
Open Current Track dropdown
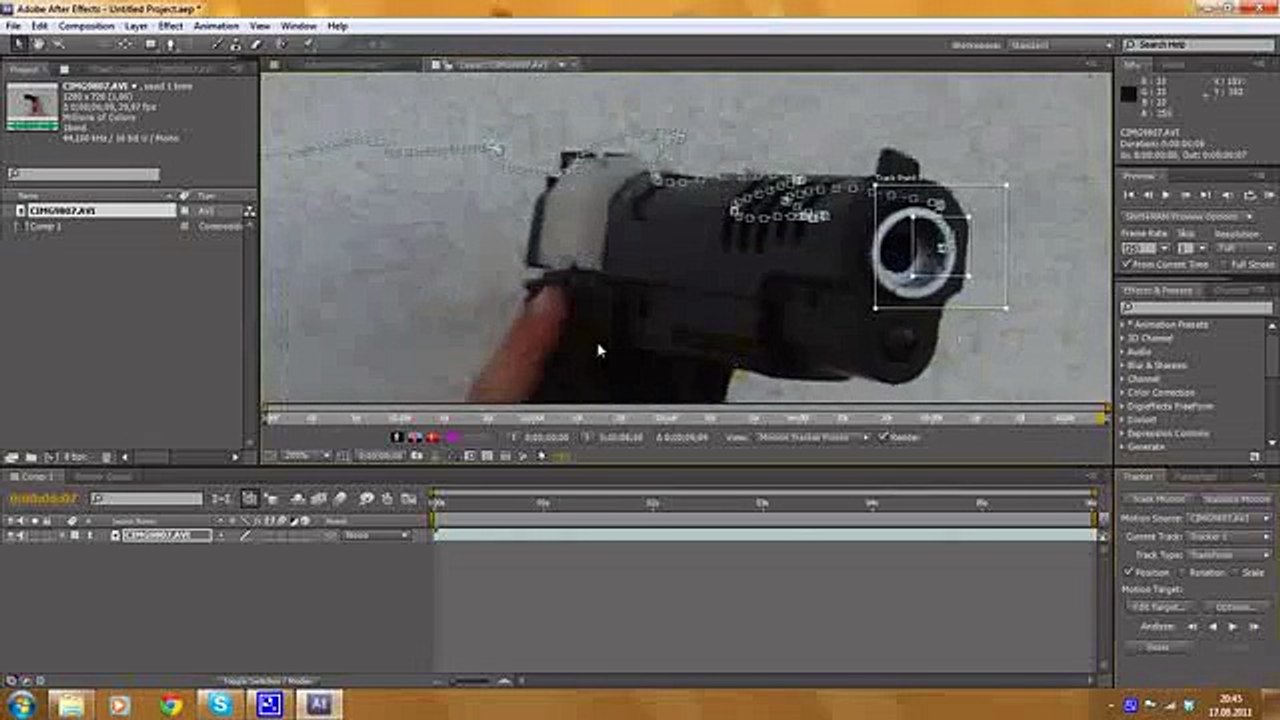1229,537
